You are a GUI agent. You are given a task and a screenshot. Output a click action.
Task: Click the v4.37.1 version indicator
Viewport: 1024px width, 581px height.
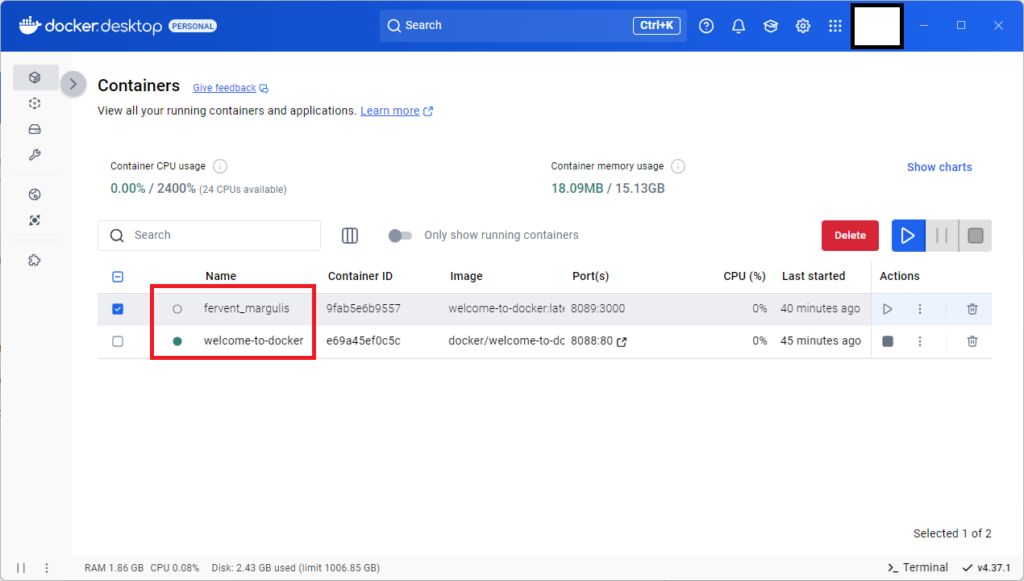(986, 567)
